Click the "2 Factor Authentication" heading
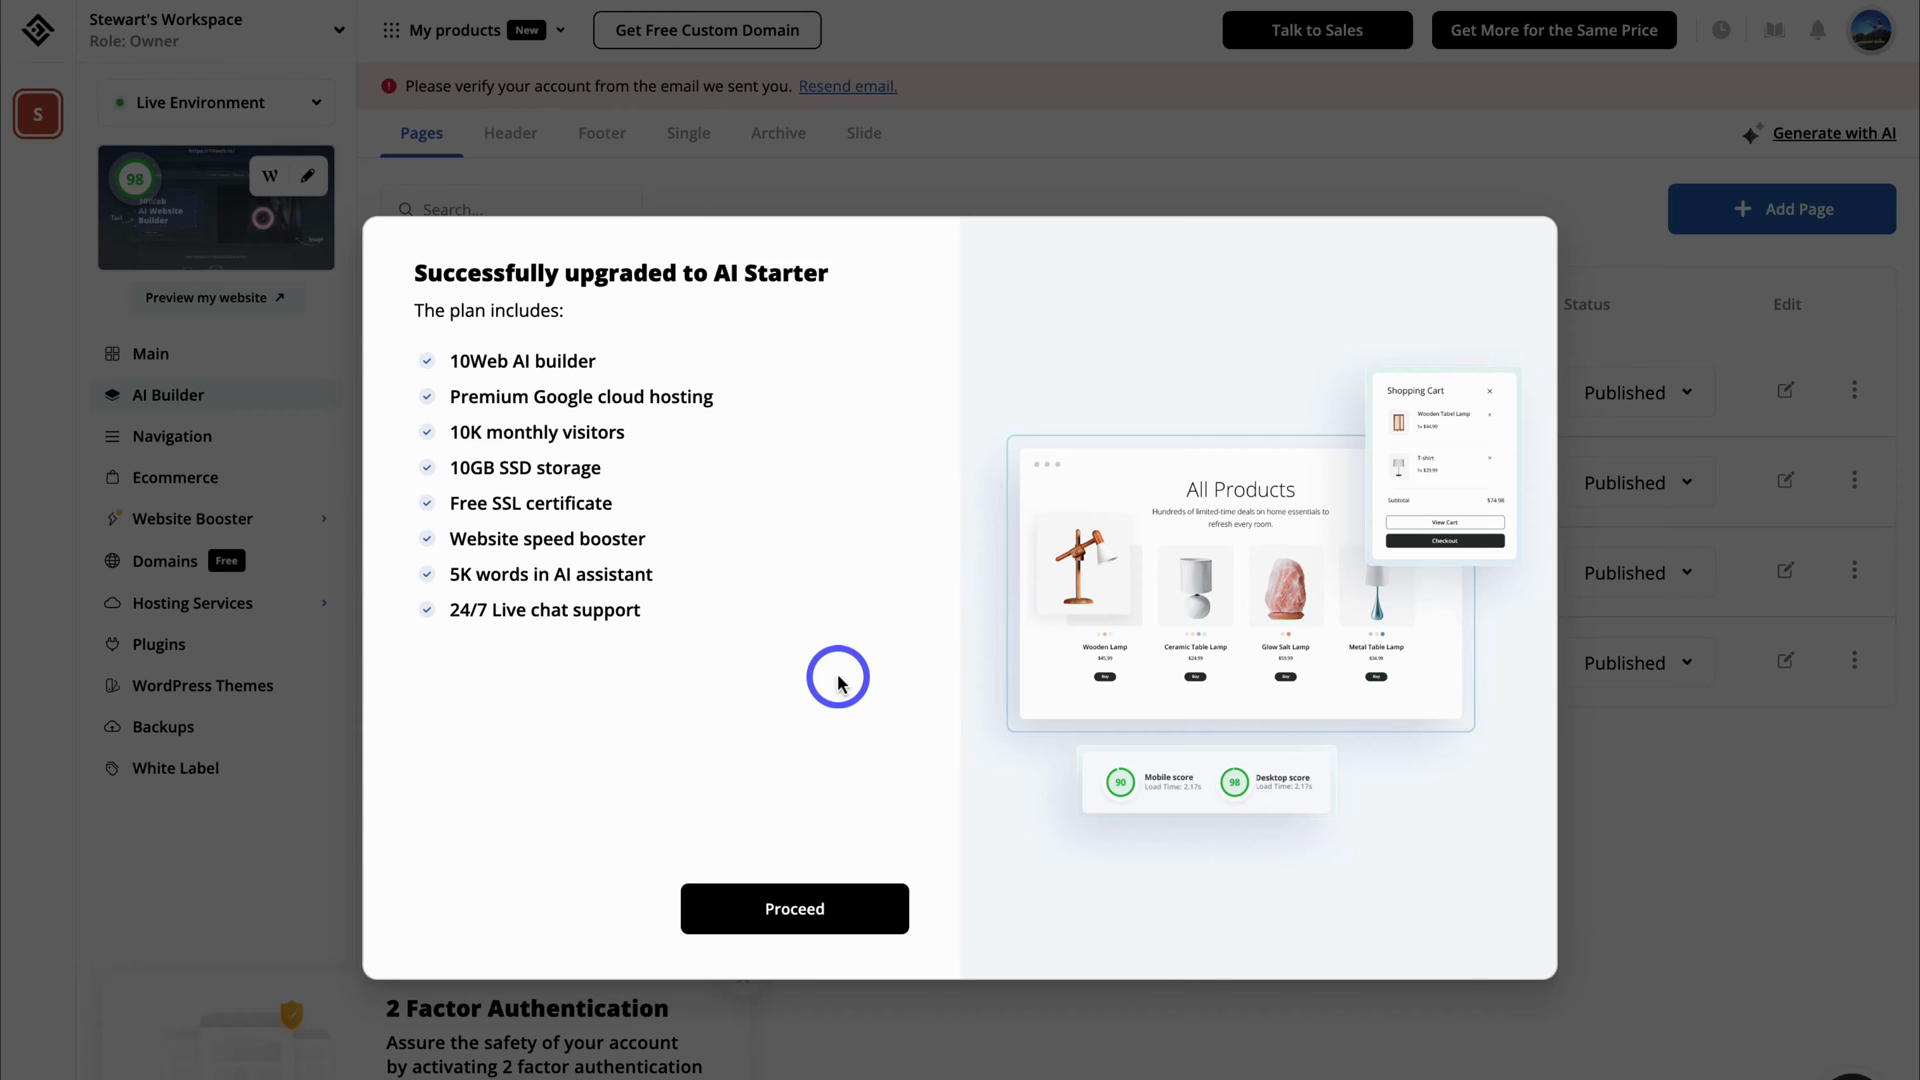The width and height of the screenshot is (1920, 1080). (527, 1008)
